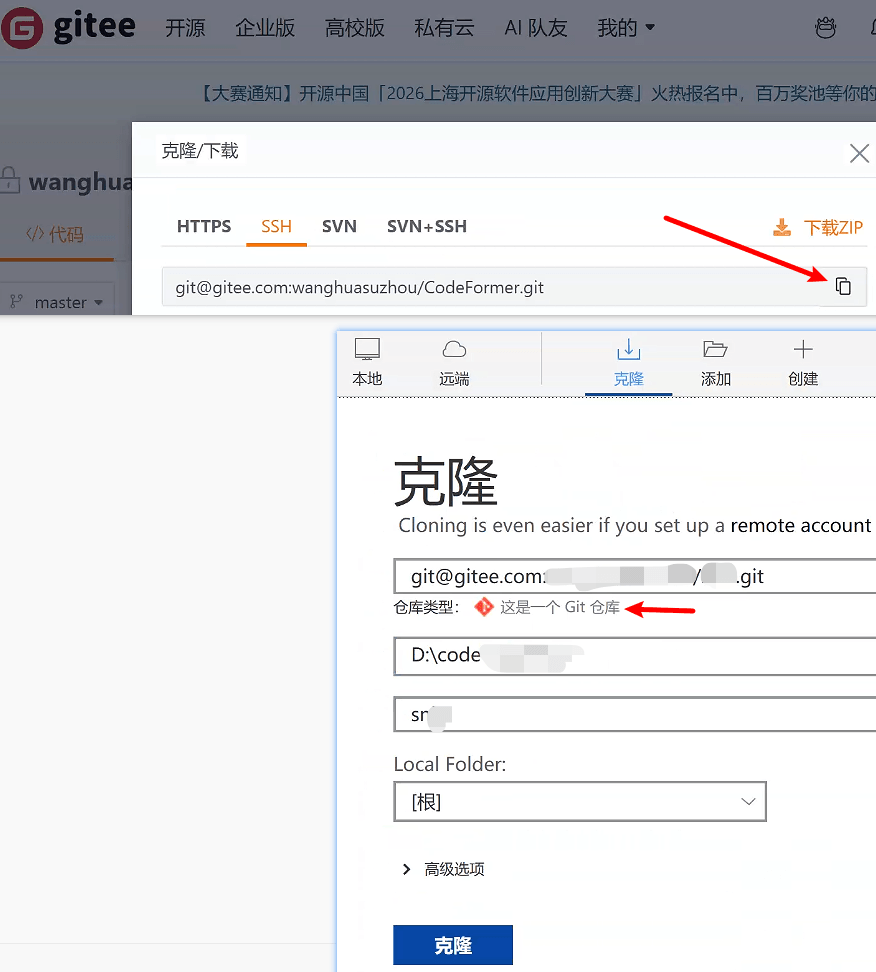Click the mascot icon in Gitee header
This screenshot has height=972, width=876.
tap(825, 27)
